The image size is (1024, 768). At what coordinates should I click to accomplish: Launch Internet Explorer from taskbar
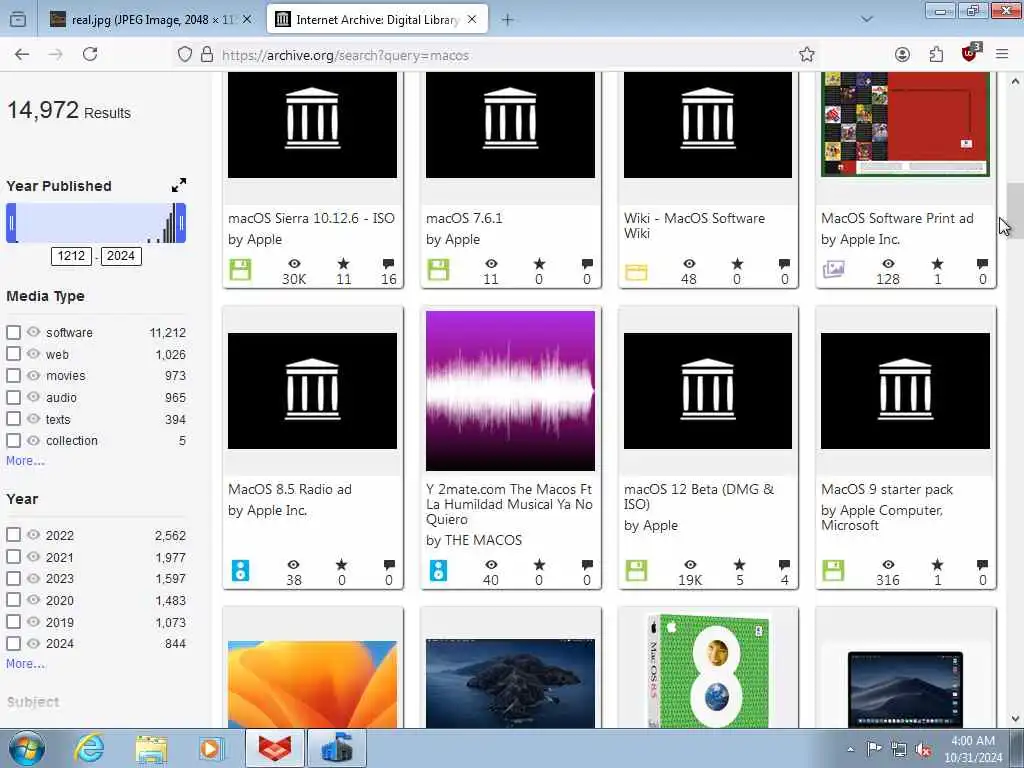pos(89,748)
